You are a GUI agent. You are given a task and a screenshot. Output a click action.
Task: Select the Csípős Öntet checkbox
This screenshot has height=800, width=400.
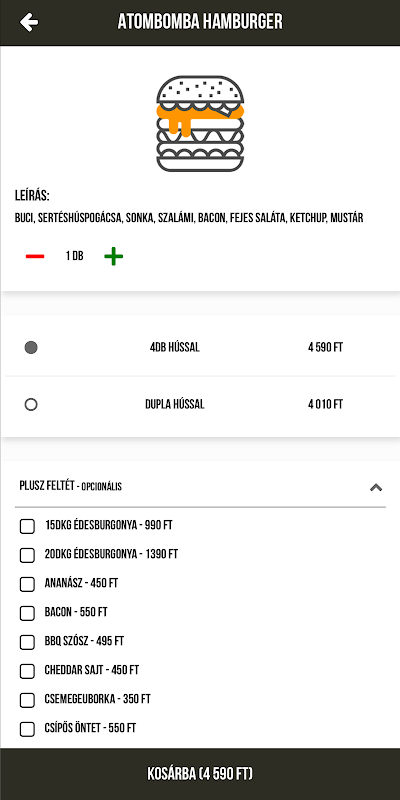[27, 730]
